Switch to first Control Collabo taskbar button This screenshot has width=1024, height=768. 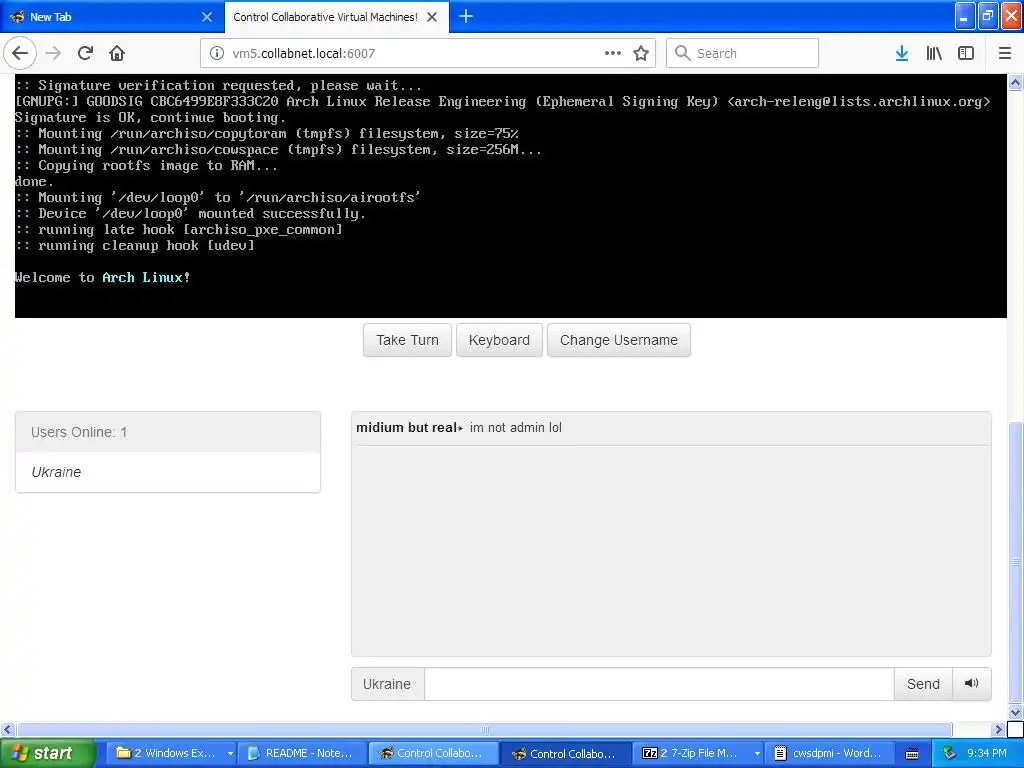[x=434, y=753]
